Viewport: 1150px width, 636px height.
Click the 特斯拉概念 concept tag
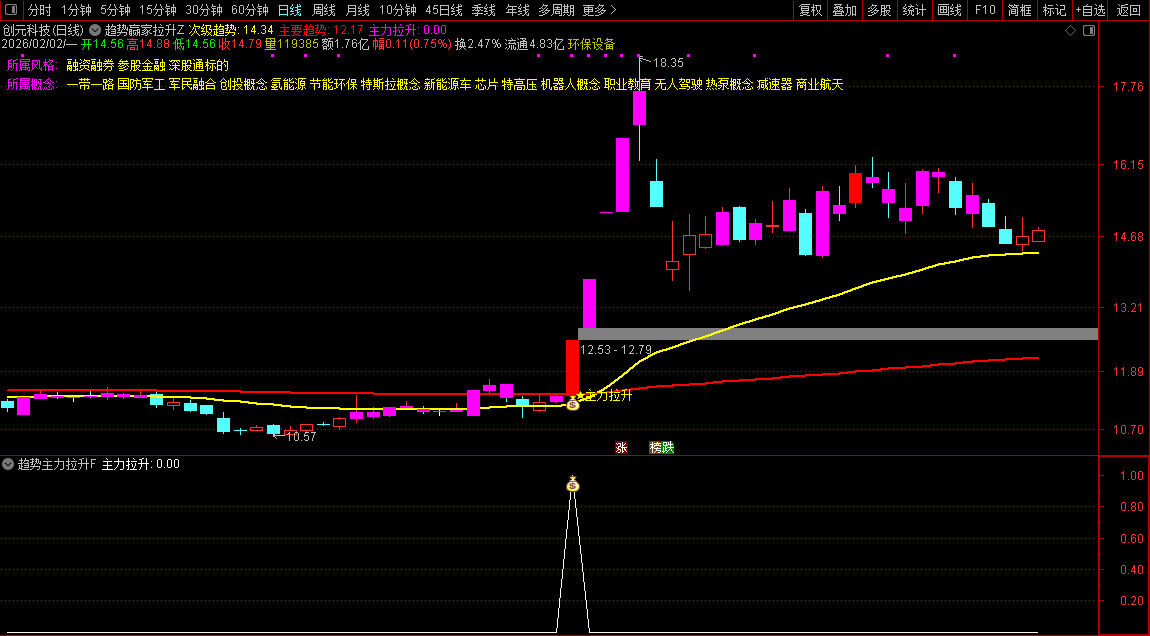(390, 85)
